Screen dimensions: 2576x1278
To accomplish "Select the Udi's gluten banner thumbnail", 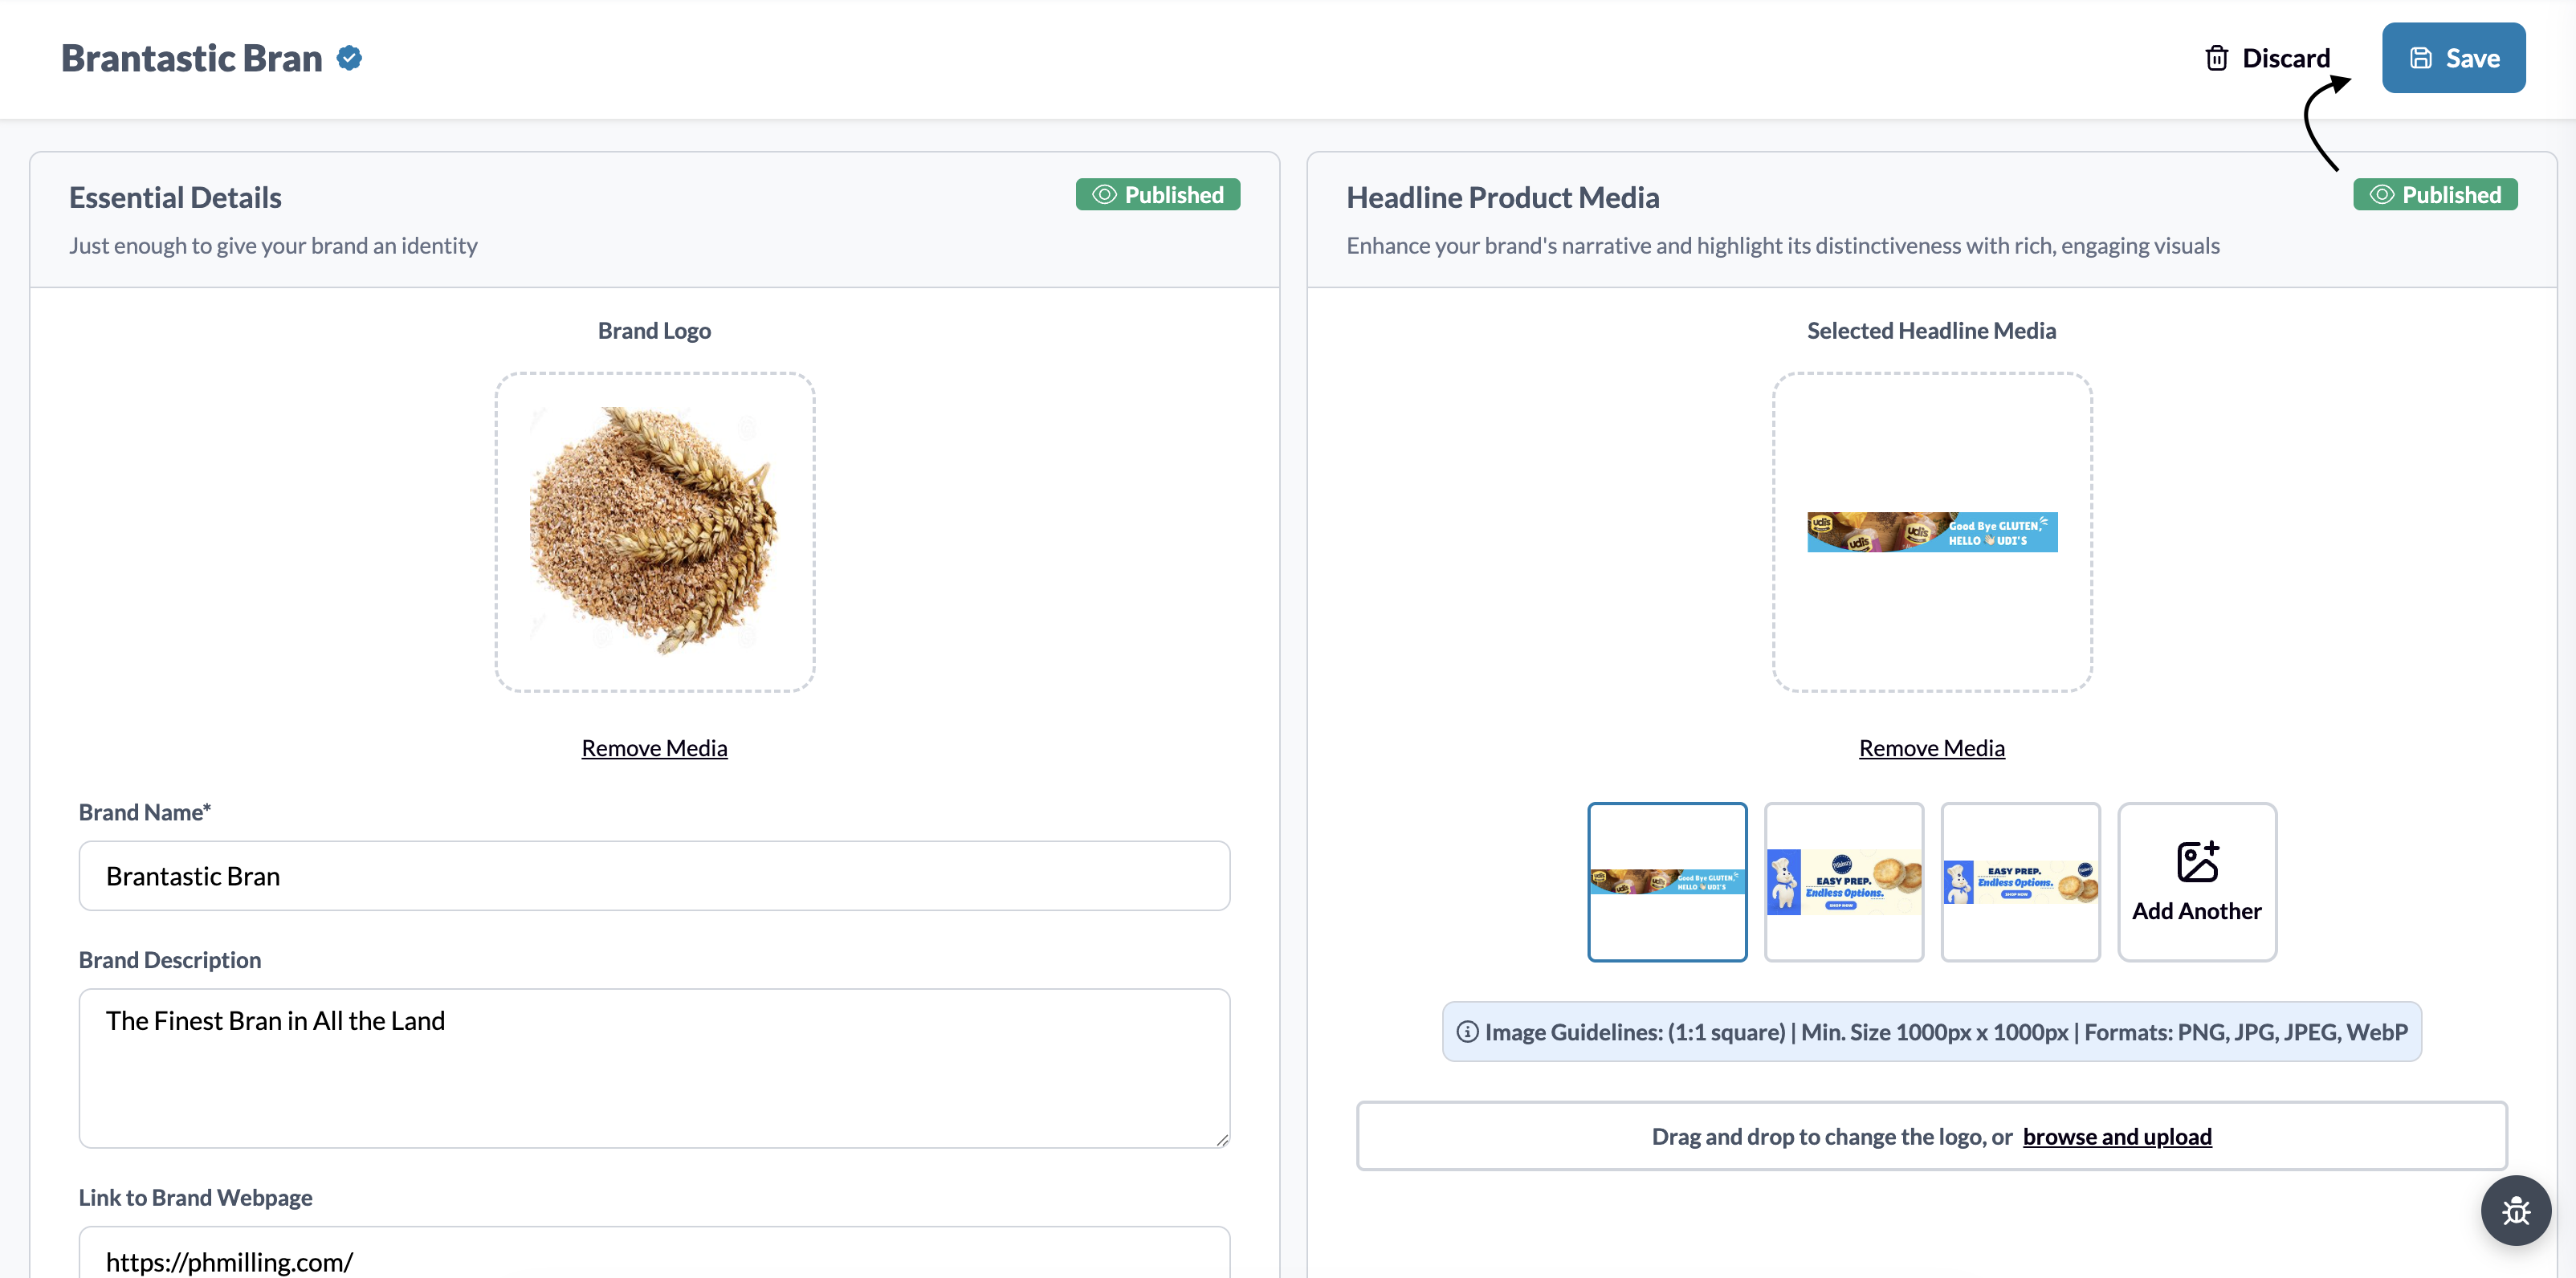I will pyautogui.click(x=1667, y=882).
